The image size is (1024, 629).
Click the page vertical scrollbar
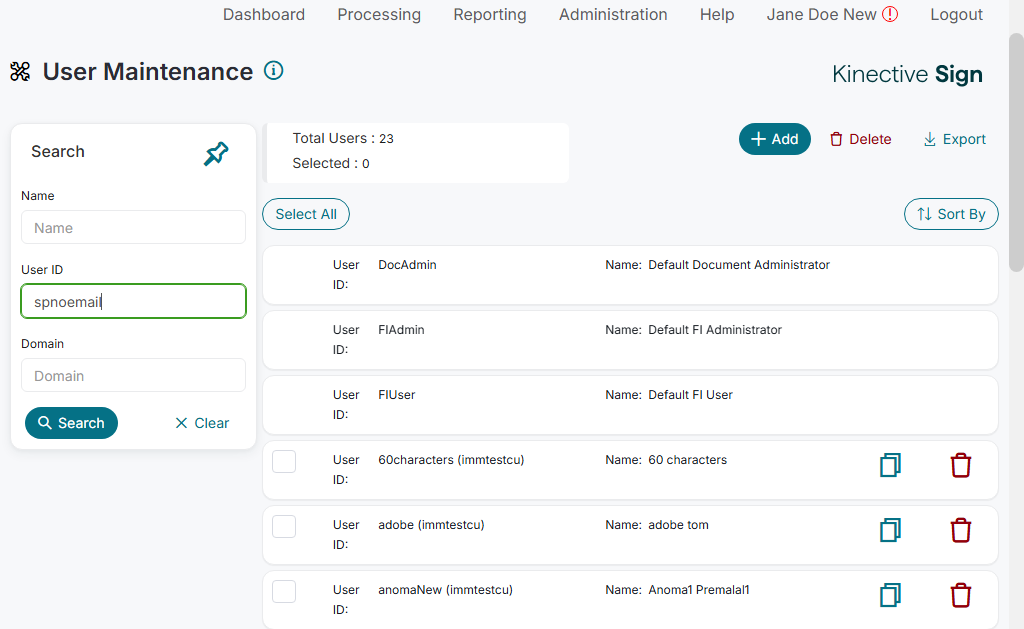click(x=1016, y=150)
